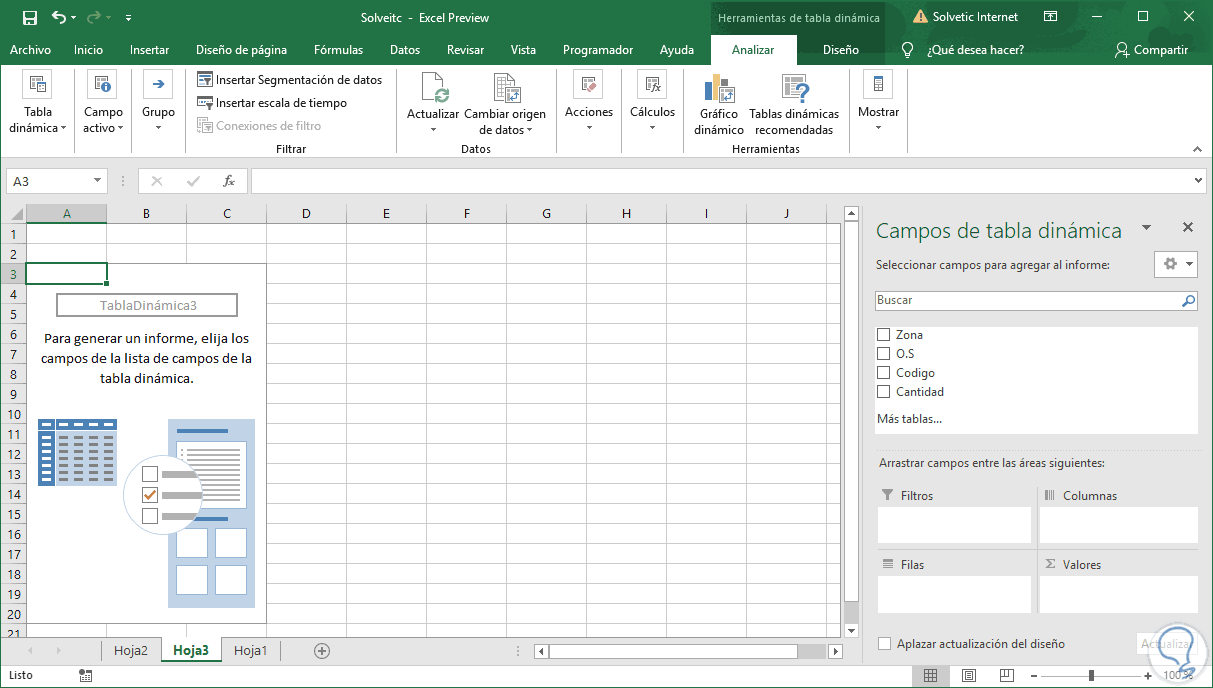The image size is (1213, 688).
Task: Check the Zona field checkbox
Action: point(883,335)
